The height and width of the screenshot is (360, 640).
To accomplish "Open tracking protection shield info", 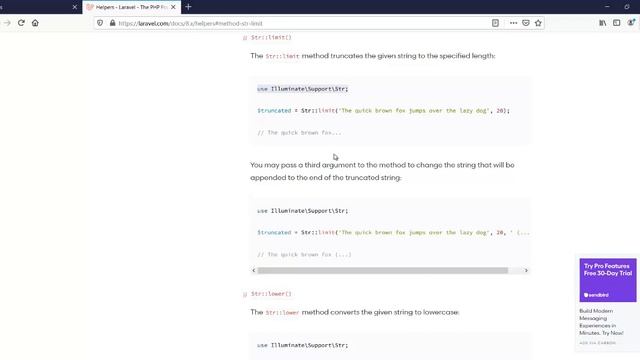I will tap(100, 23).
